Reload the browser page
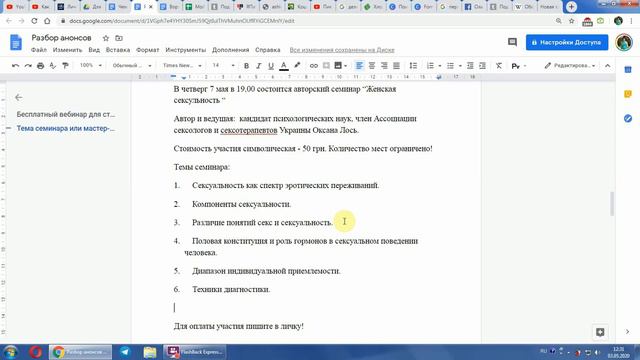640x360 pixels. [34, 21]
